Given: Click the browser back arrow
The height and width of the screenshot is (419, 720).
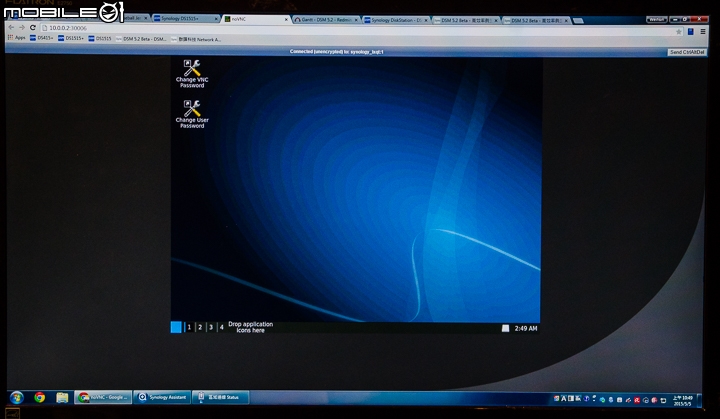Looking at the screenshot, I should pyautogui.click(x=11, y=28).
